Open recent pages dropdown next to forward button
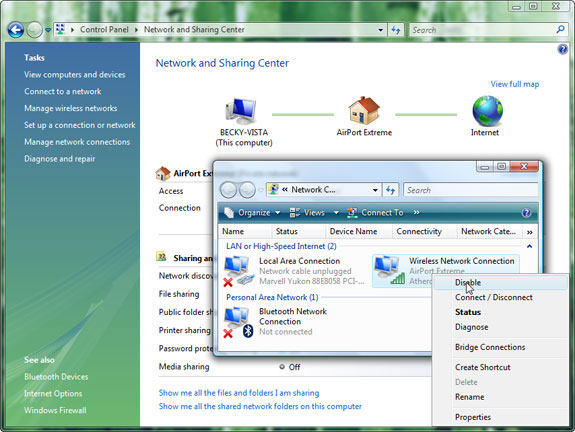Screen dimensions: 575x432 click(48, 30)
